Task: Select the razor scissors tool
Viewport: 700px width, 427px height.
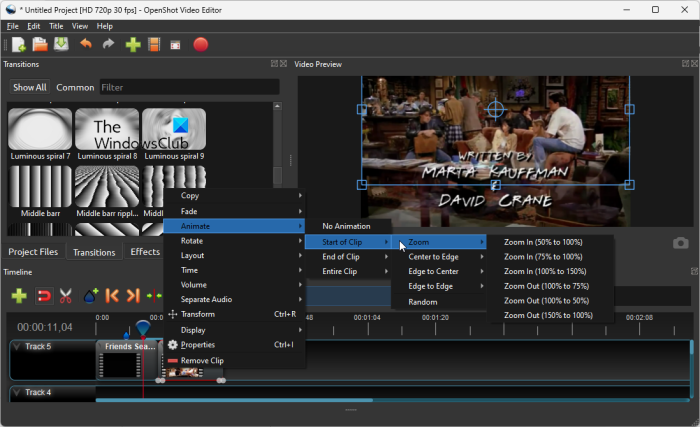Action: (66, 296)
